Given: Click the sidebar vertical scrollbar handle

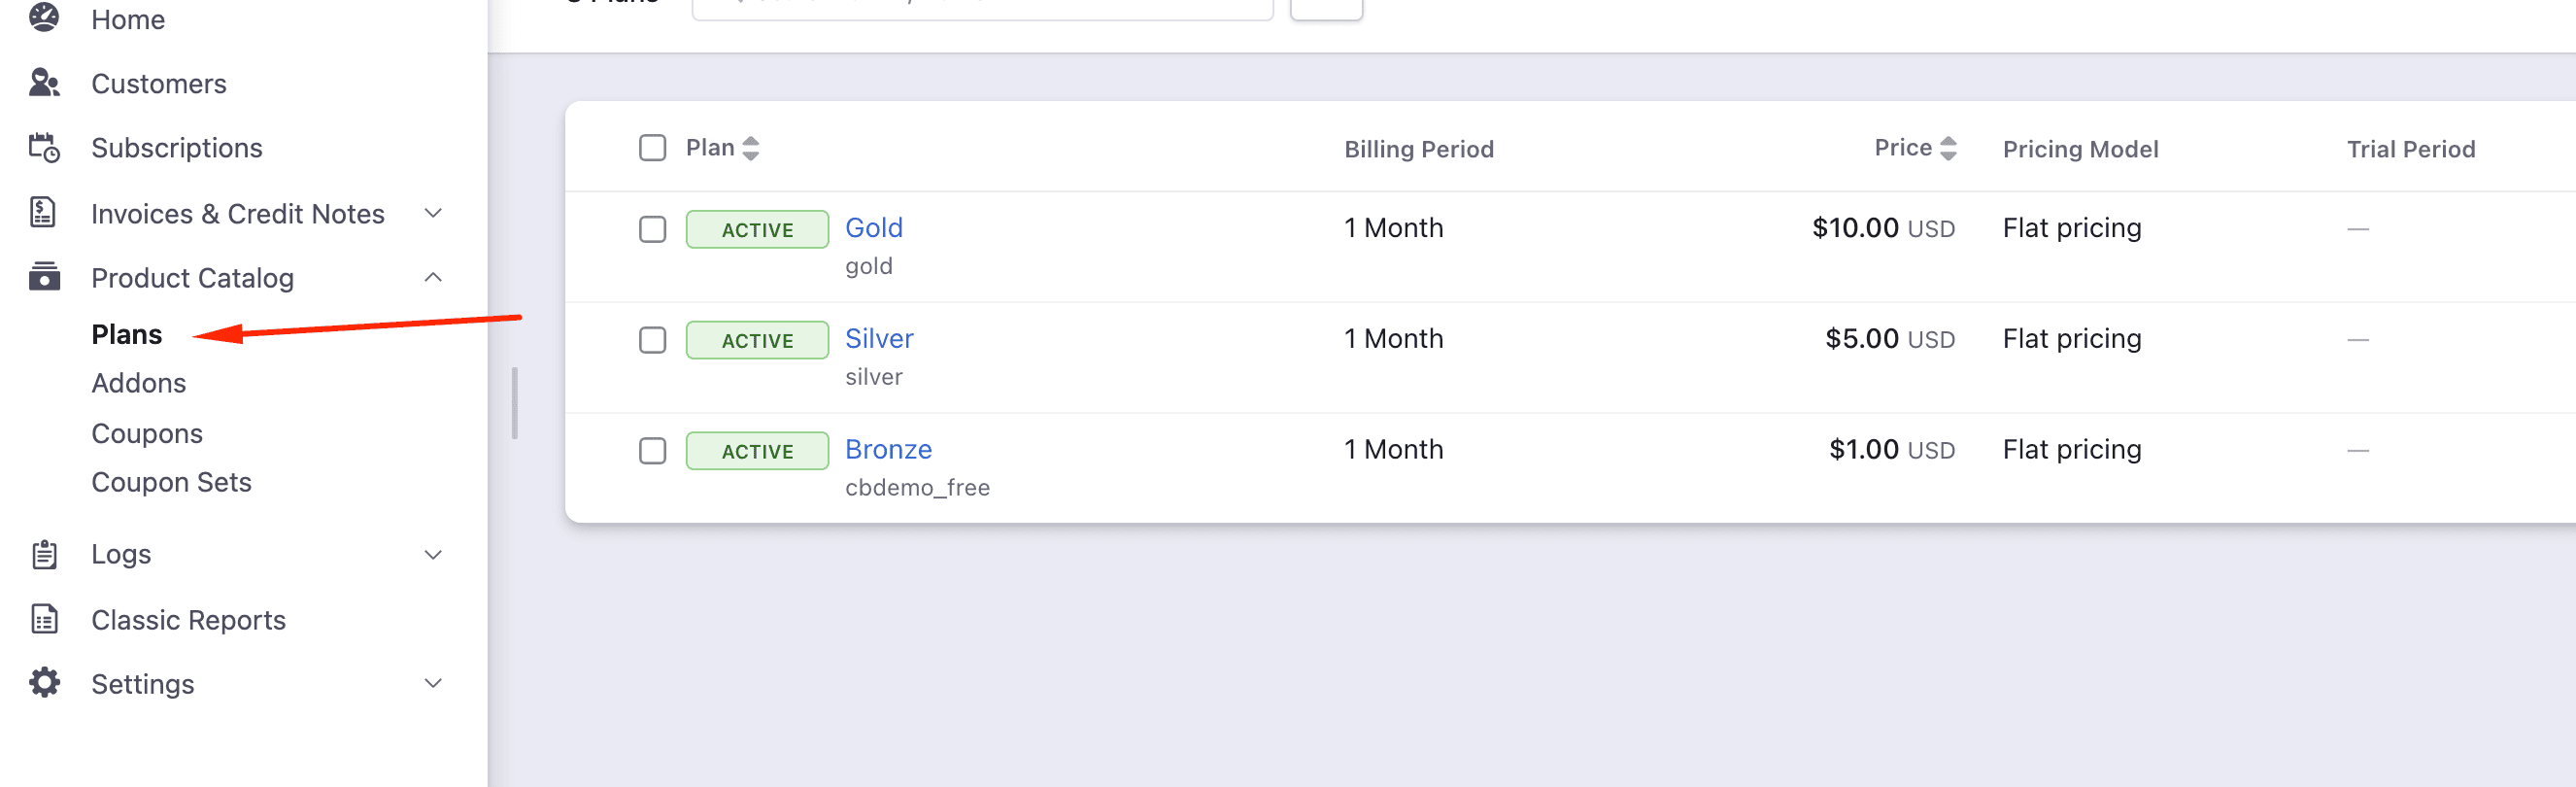Looking at the screenshot, I should click(x=514, y=403).
